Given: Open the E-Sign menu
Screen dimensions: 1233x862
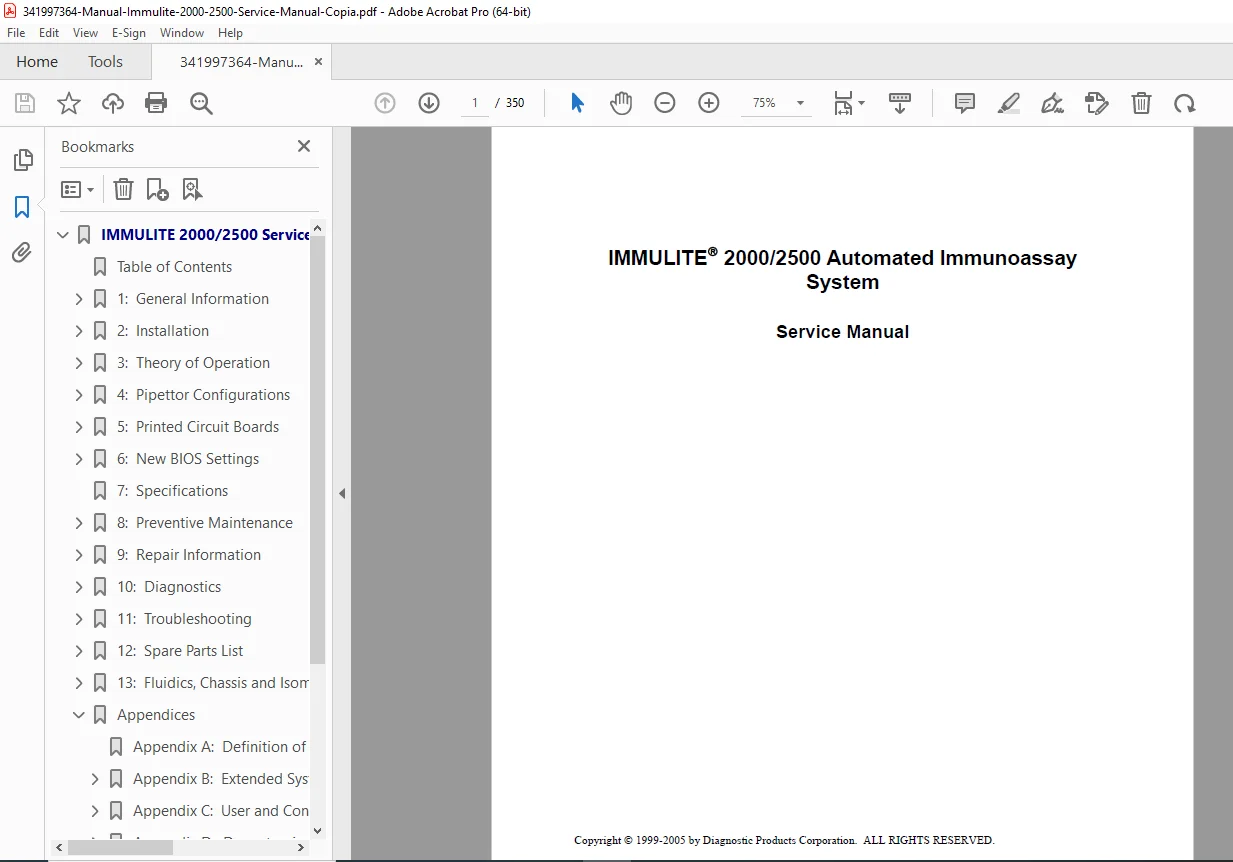Looking at the screenshot, I should (128, 33).
